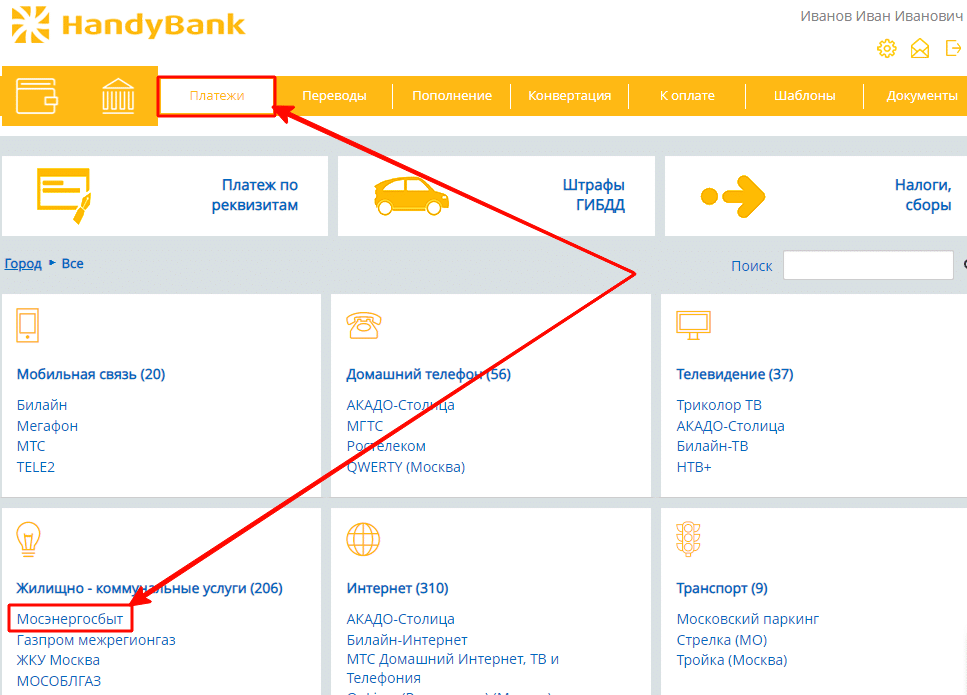Switch to the Платежи tab

pyautogui.click(x=216, y=96)
